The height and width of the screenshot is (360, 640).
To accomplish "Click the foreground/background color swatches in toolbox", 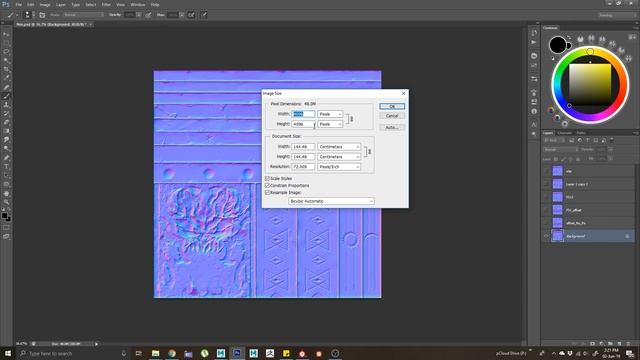I will click(x=6, y=216).
